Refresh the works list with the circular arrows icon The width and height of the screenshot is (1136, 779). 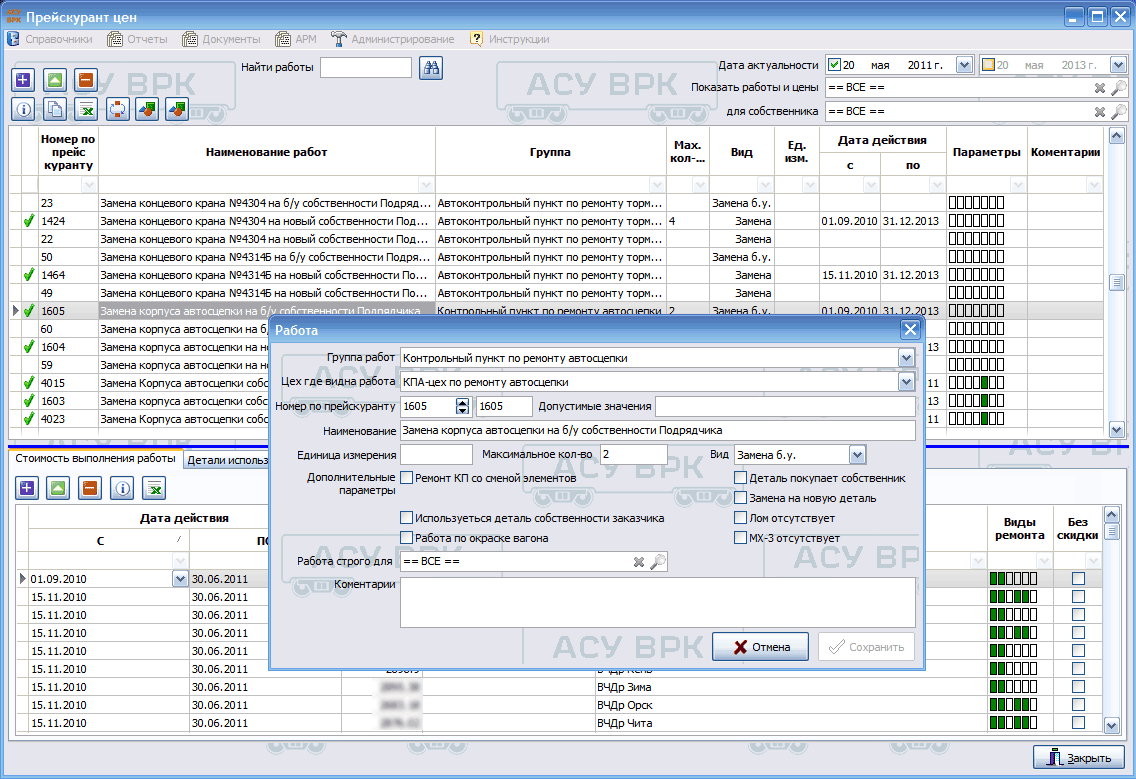(x=117, y=109)
